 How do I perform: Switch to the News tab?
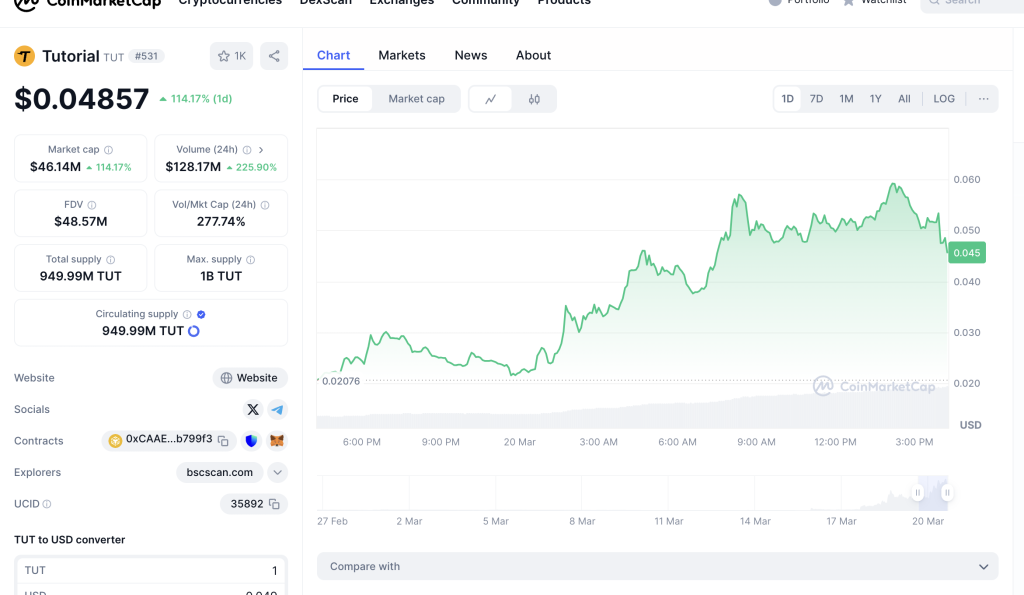tap(471, 56)
